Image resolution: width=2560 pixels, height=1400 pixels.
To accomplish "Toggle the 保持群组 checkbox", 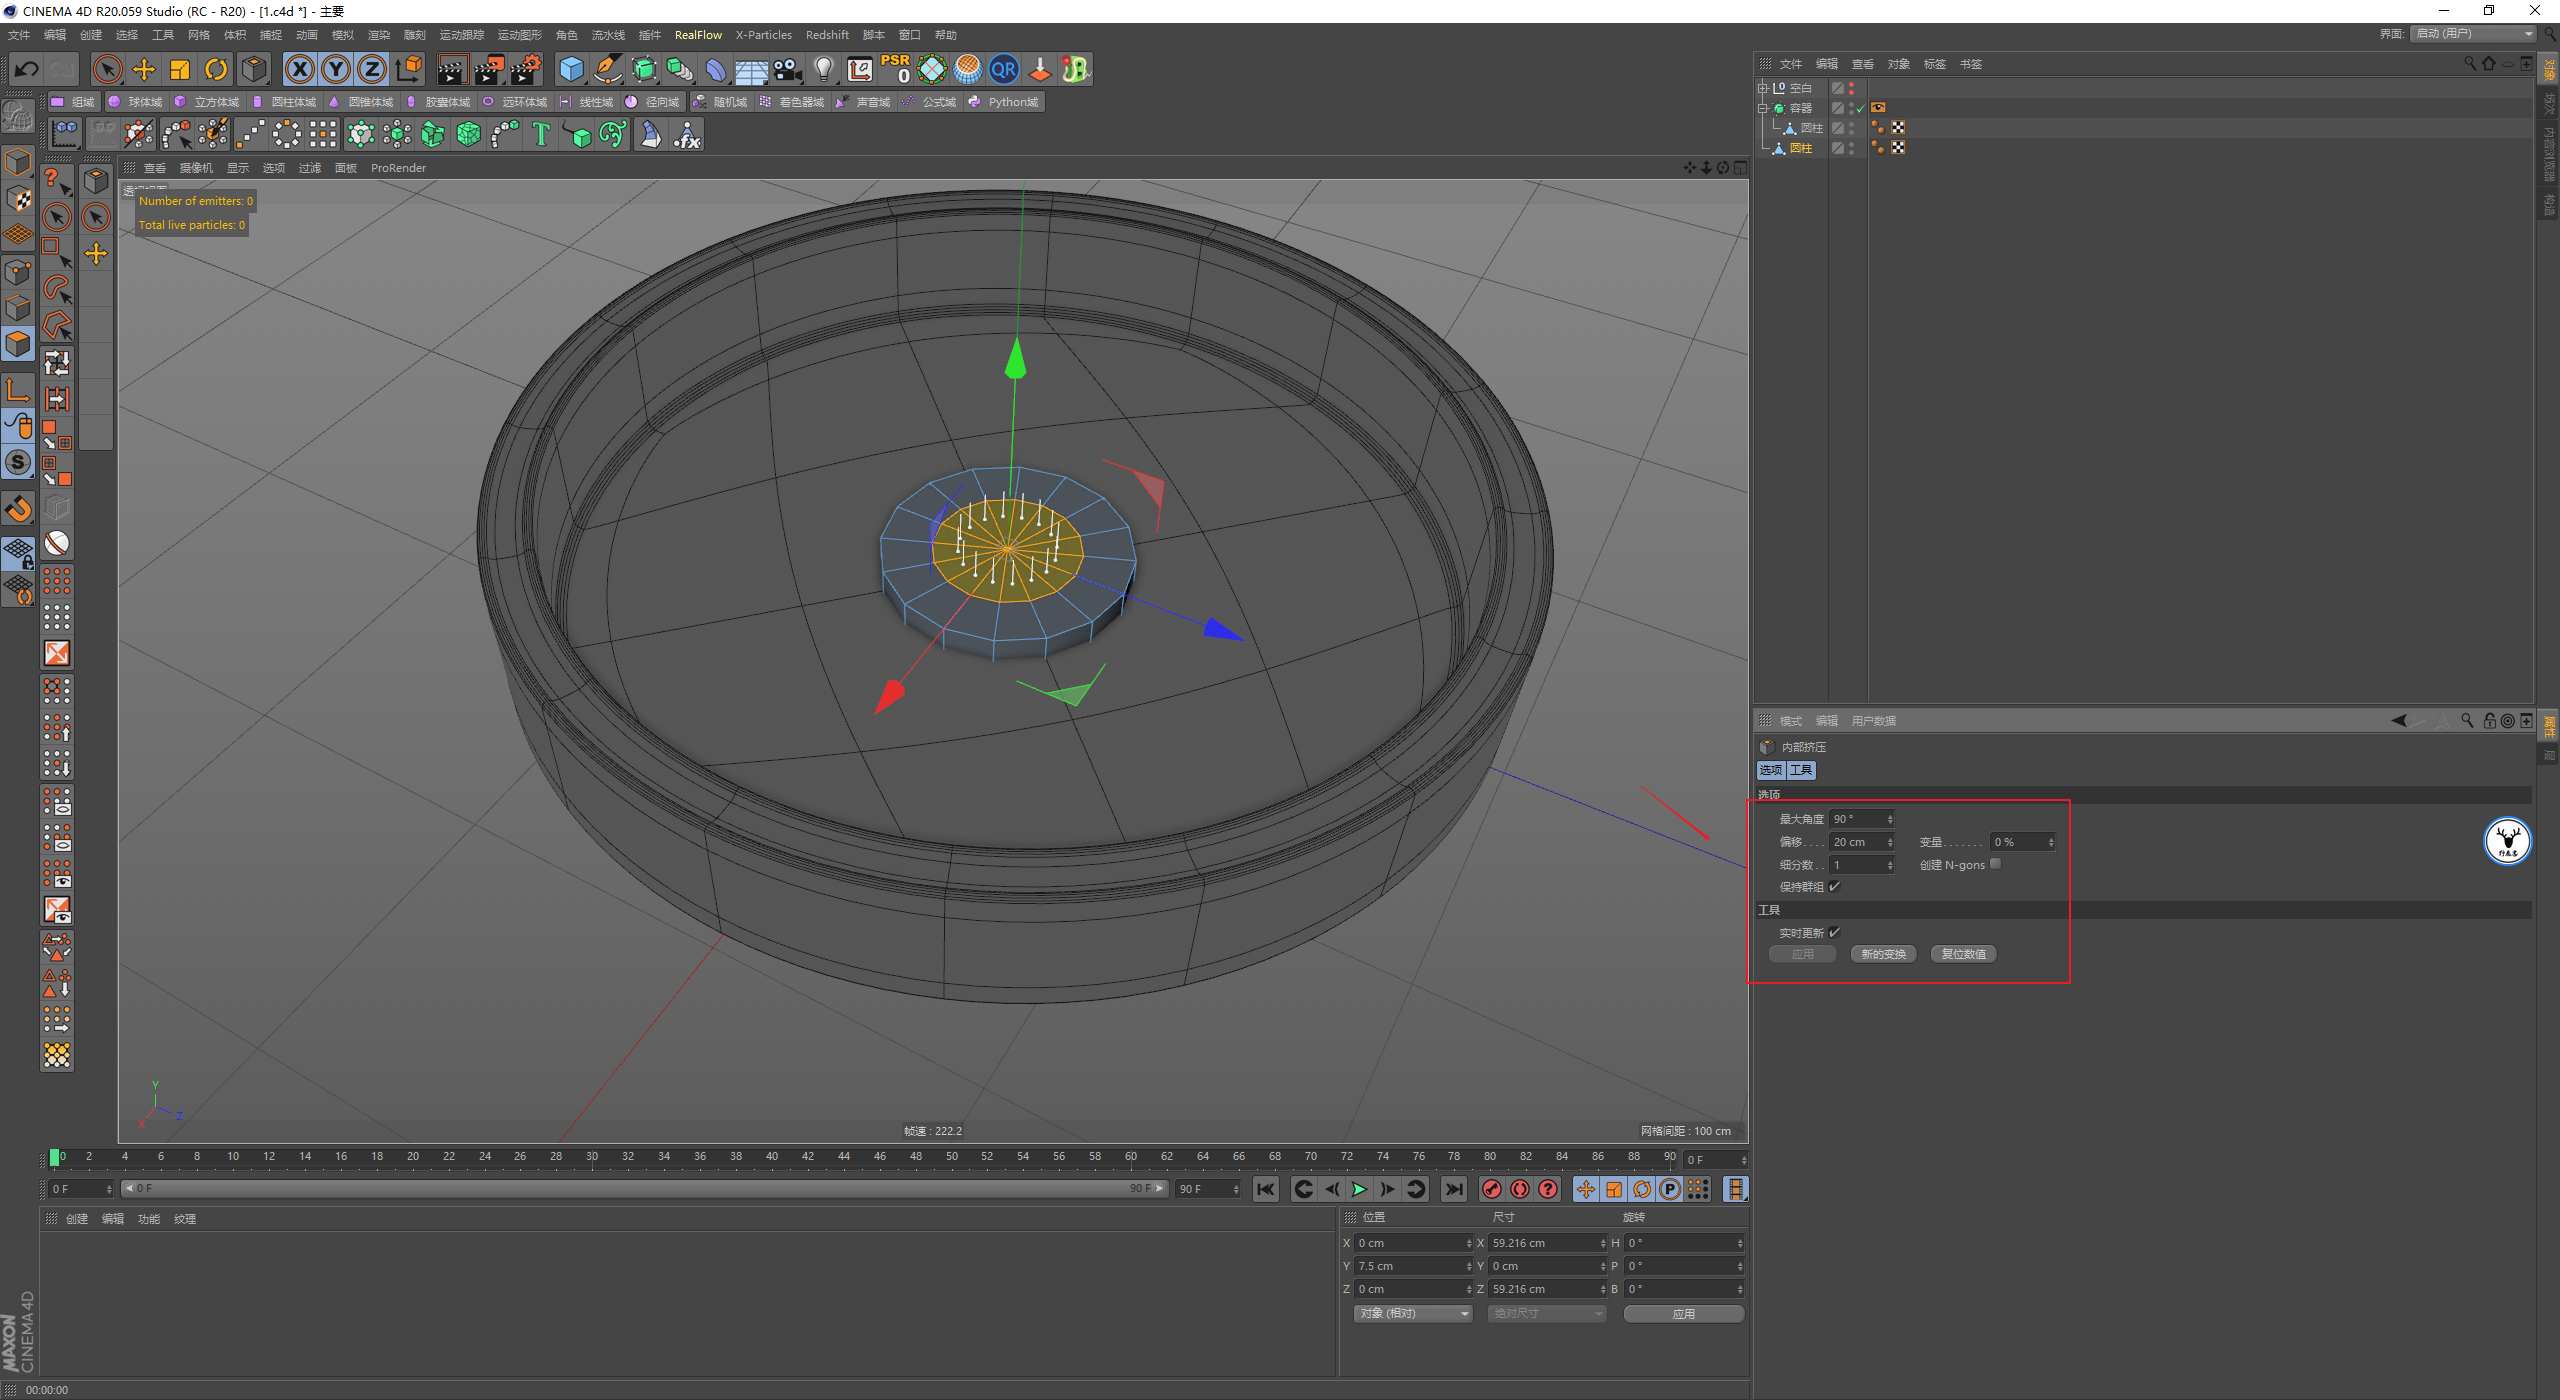I will point(1835,886).
